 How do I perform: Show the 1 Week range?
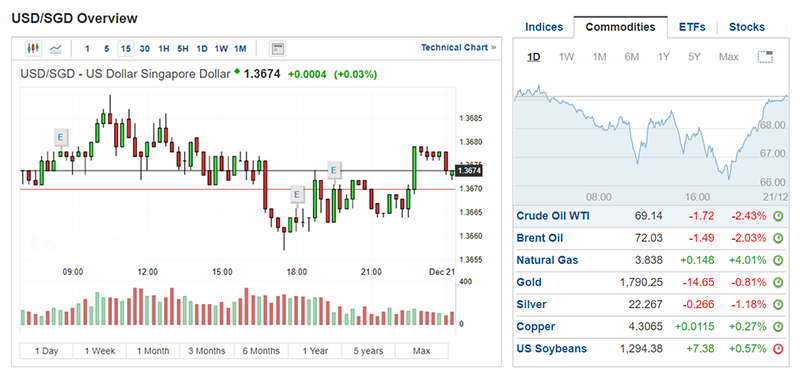tap(100, 351)
